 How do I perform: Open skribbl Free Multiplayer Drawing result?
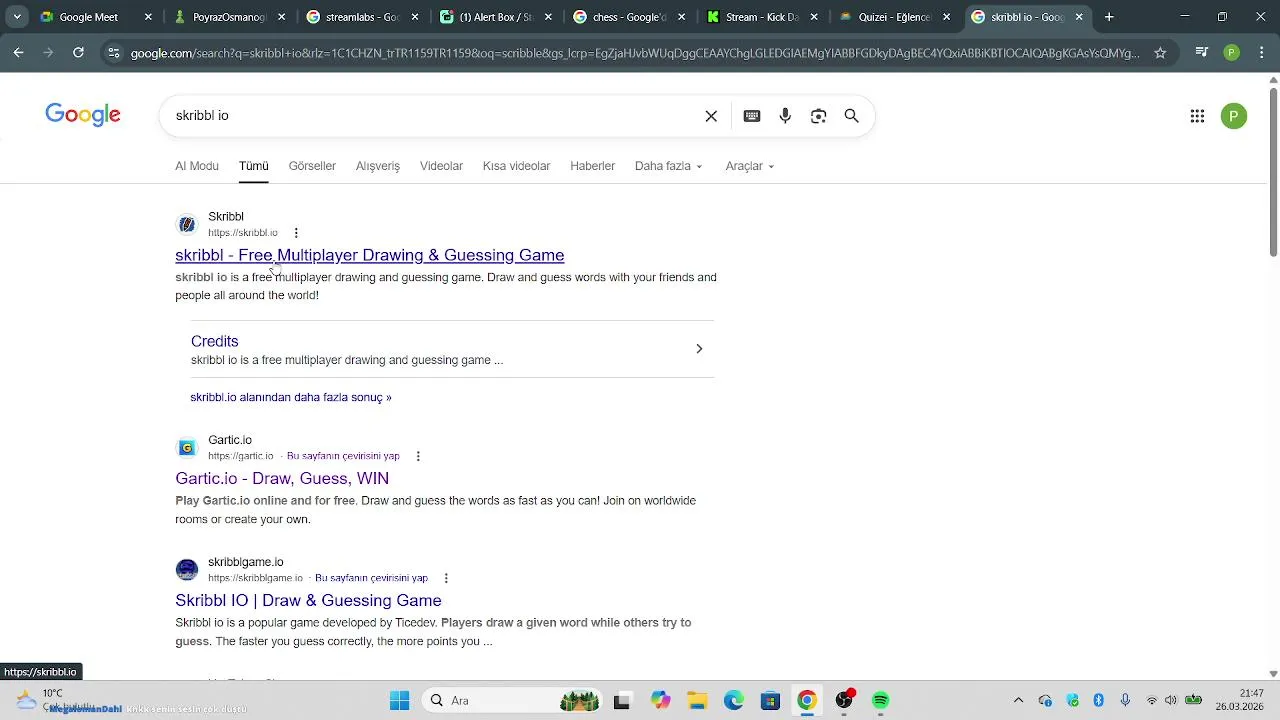pos(370,255)
